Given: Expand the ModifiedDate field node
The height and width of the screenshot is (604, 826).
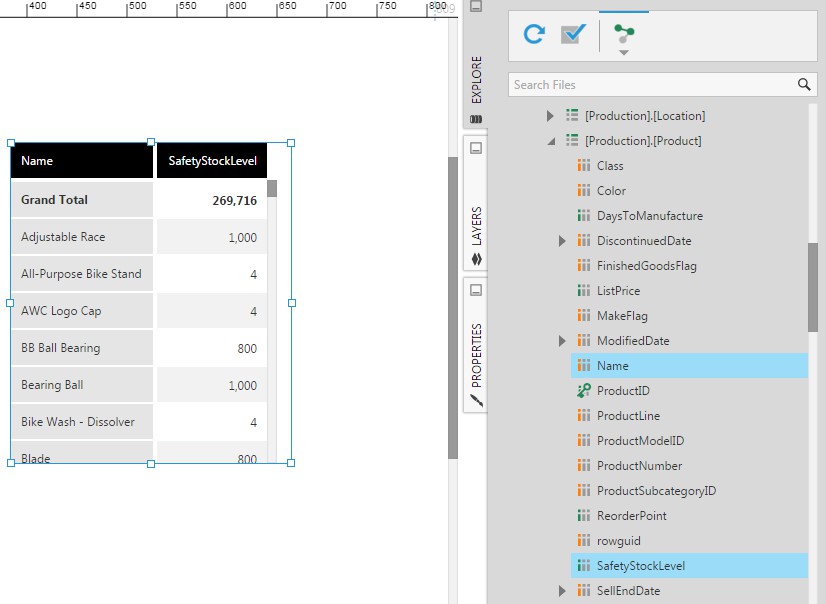Looking at the screenshot, I should [x=562, y=340].
